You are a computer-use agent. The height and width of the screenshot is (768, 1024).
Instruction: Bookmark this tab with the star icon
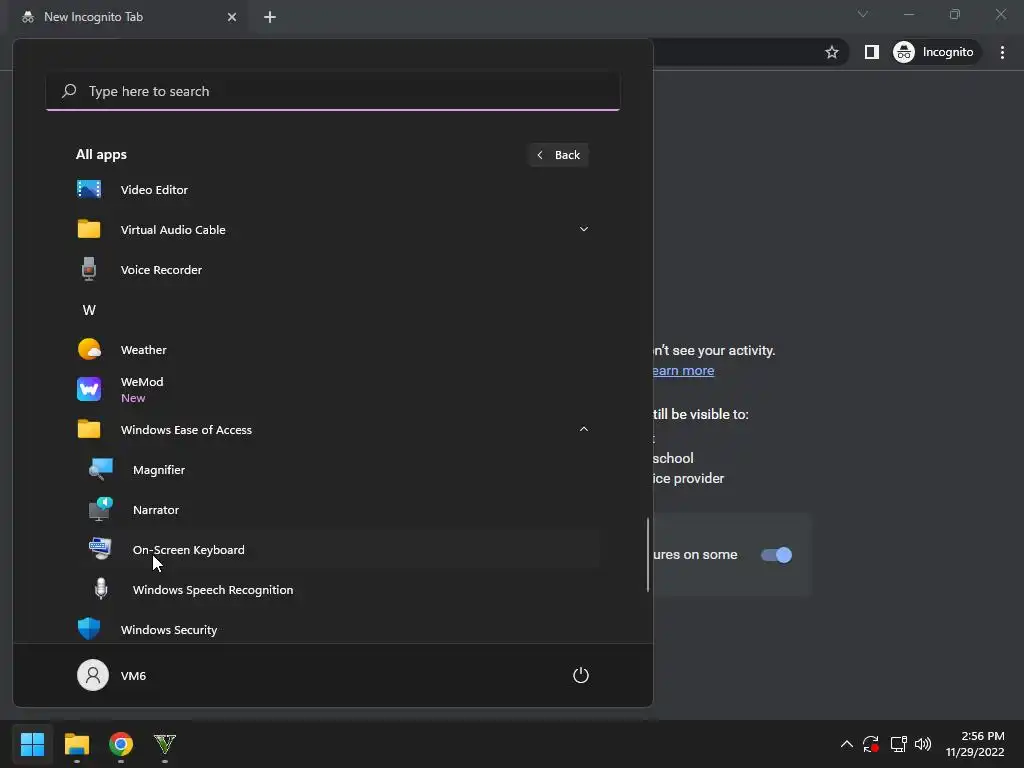[831, 52]
